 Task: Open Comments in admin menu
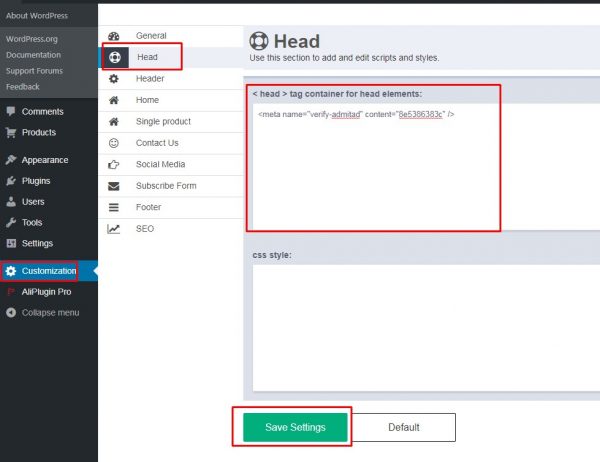(x=49, y=111)
